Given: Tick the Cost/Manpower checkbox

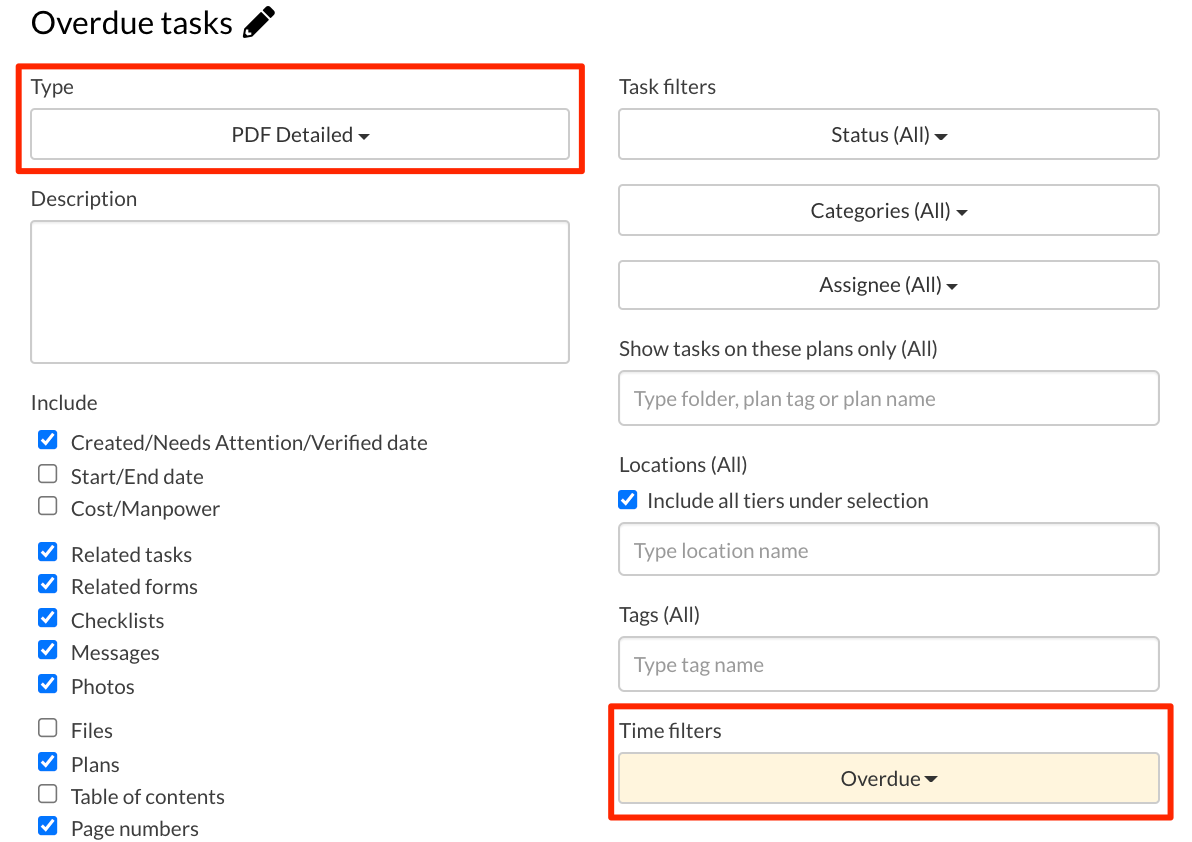Looking at the screenshot, I should coord(48,507).
